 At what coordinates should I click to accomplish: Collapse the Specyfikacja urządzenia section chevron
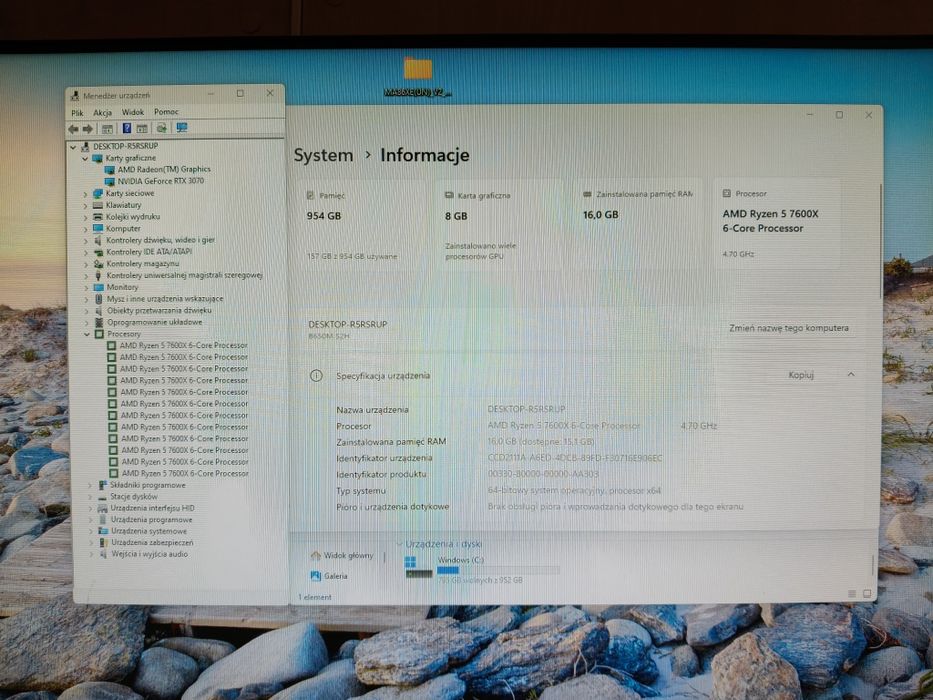coord(851,374)
